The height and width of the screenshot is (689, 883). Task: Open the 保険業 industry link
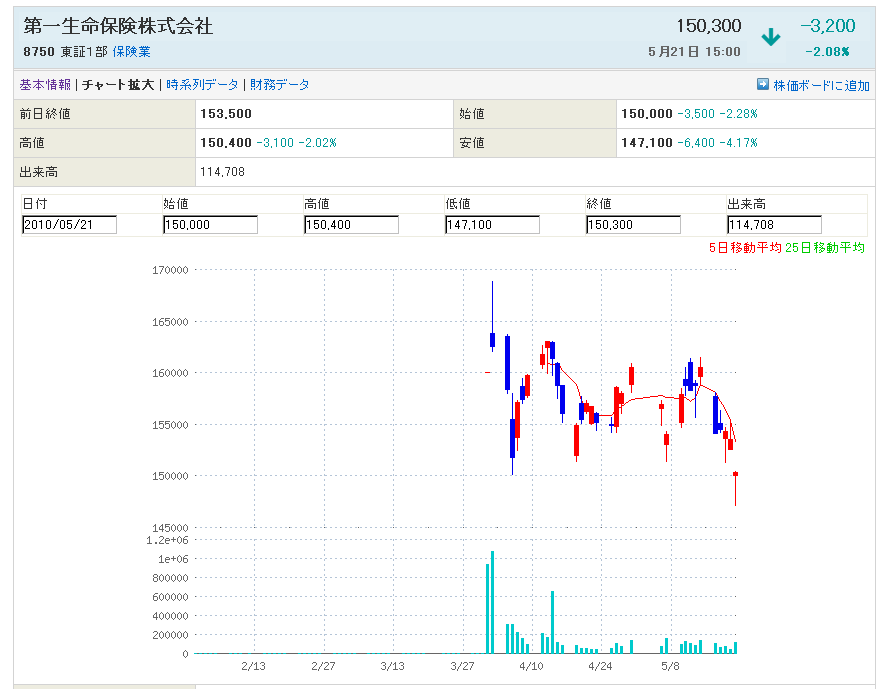pos(131,52)
